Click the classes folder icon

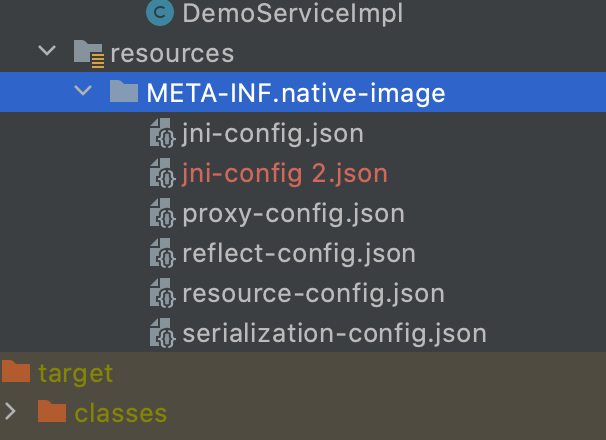(x=52, y=412)
